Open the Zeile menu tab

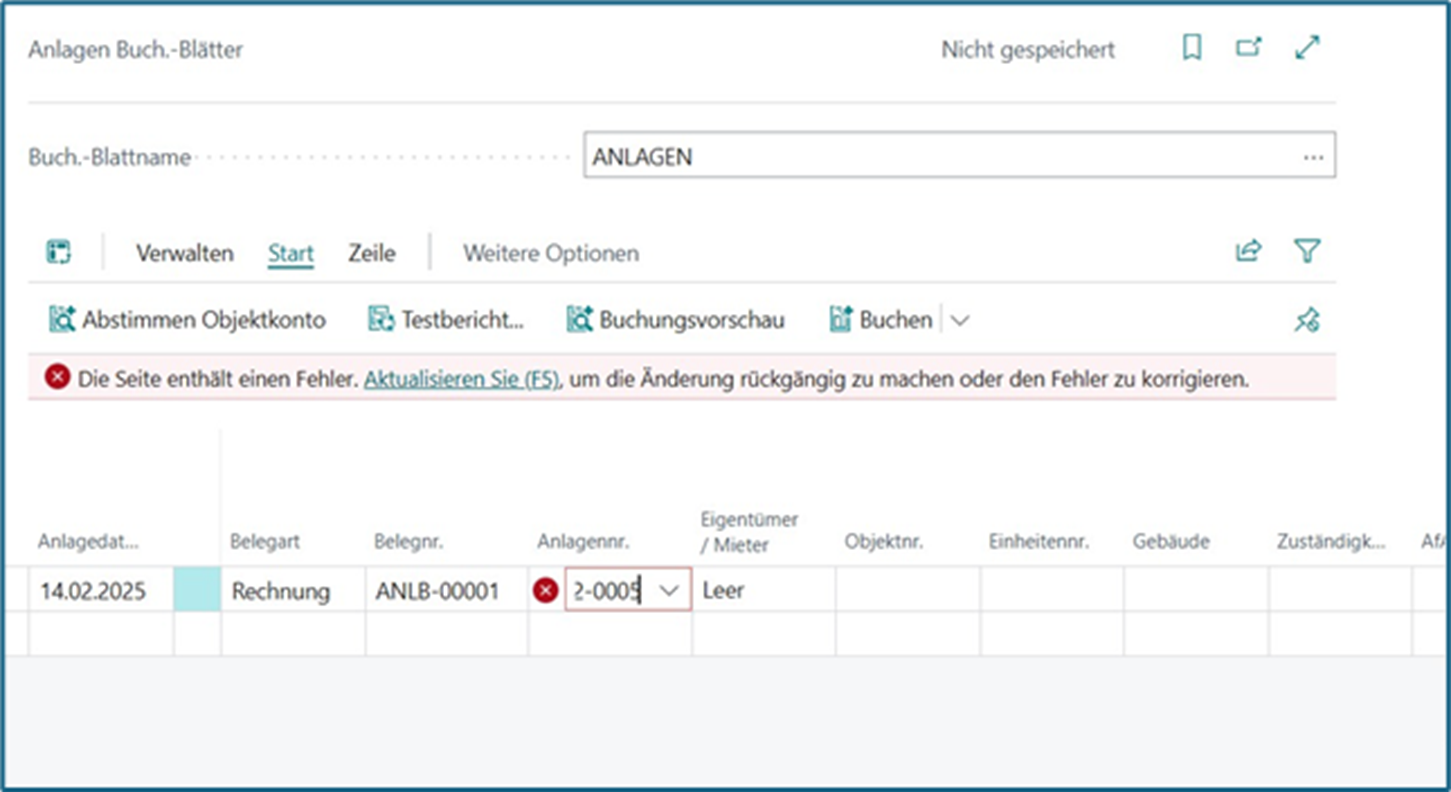click(x=371, y=254)
